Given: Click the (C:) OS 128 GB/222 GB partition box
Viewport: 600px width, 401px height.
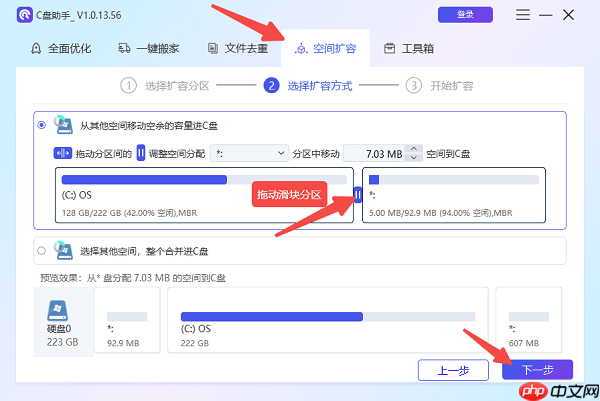Looking at the screenshot, I should pos(204,195).
